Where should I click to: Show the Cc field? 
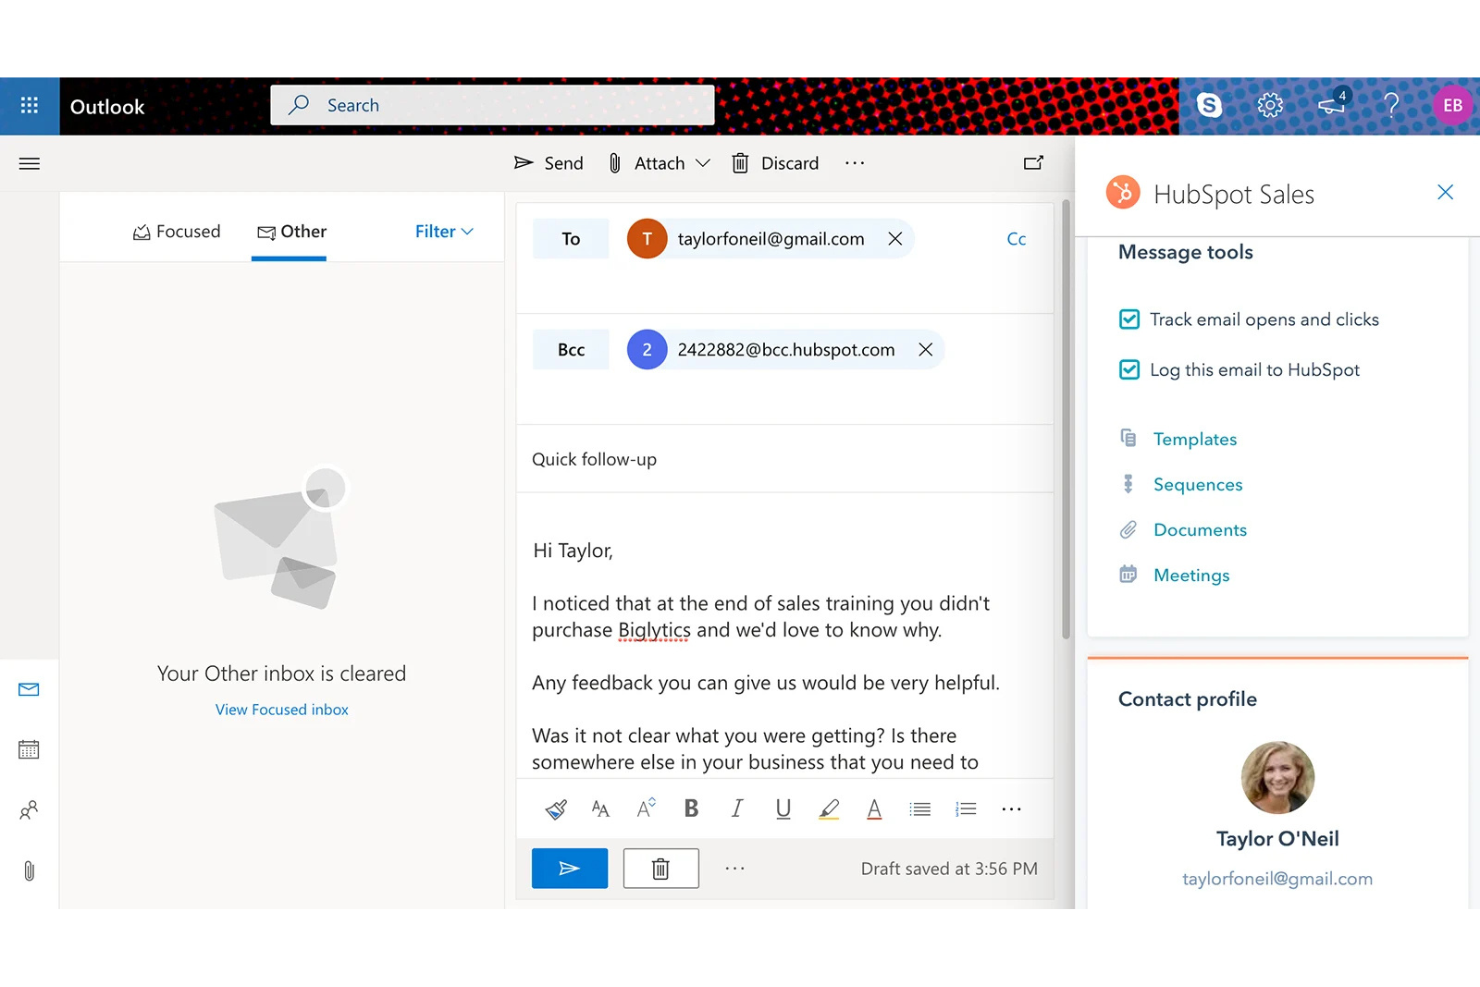(x=1016, y=239)
